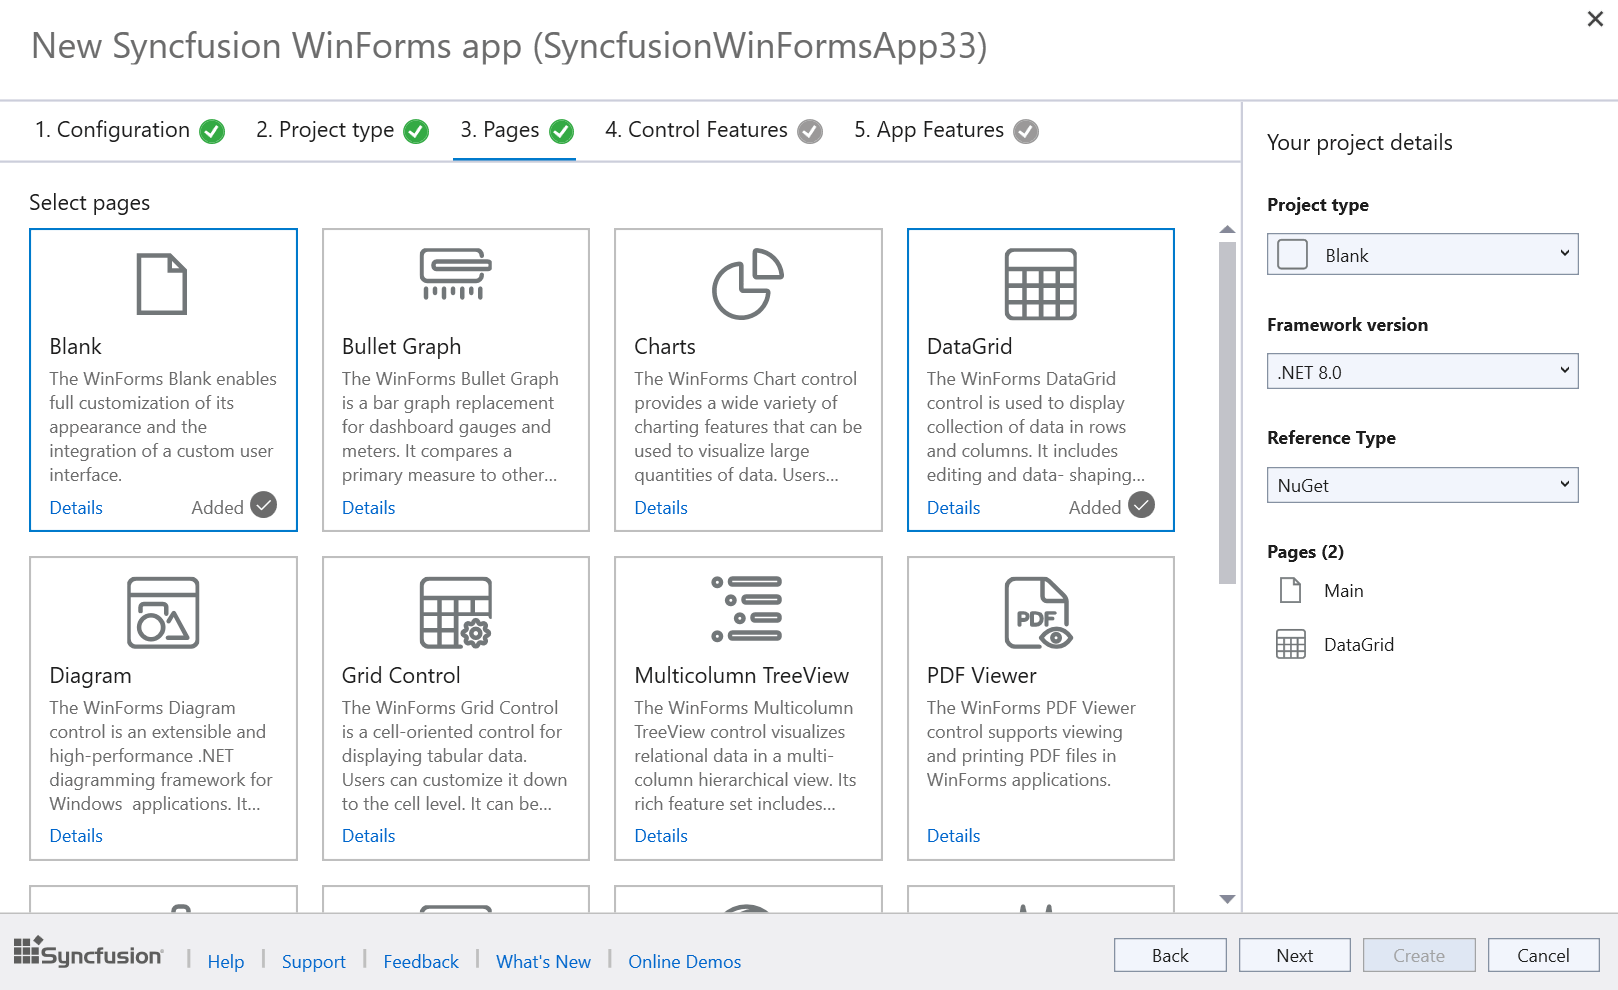Pick the PDF Viewer icon
The image size is (1618, 990).
[1038, 613]
